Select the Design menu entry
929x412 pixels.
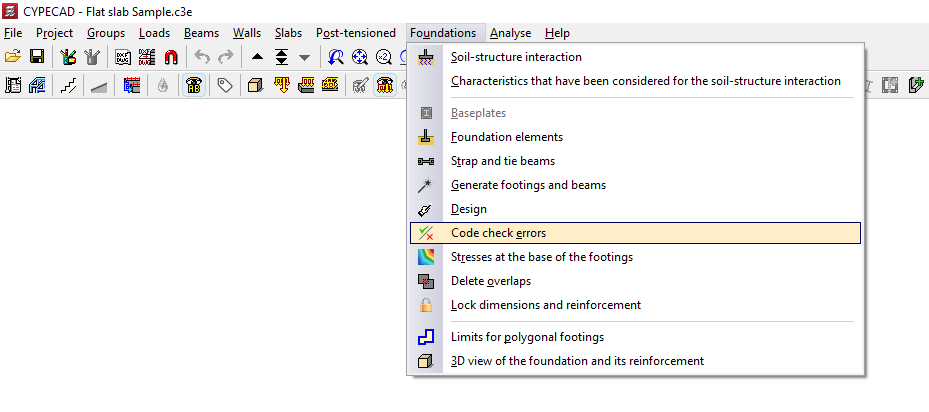coord(635,209)
